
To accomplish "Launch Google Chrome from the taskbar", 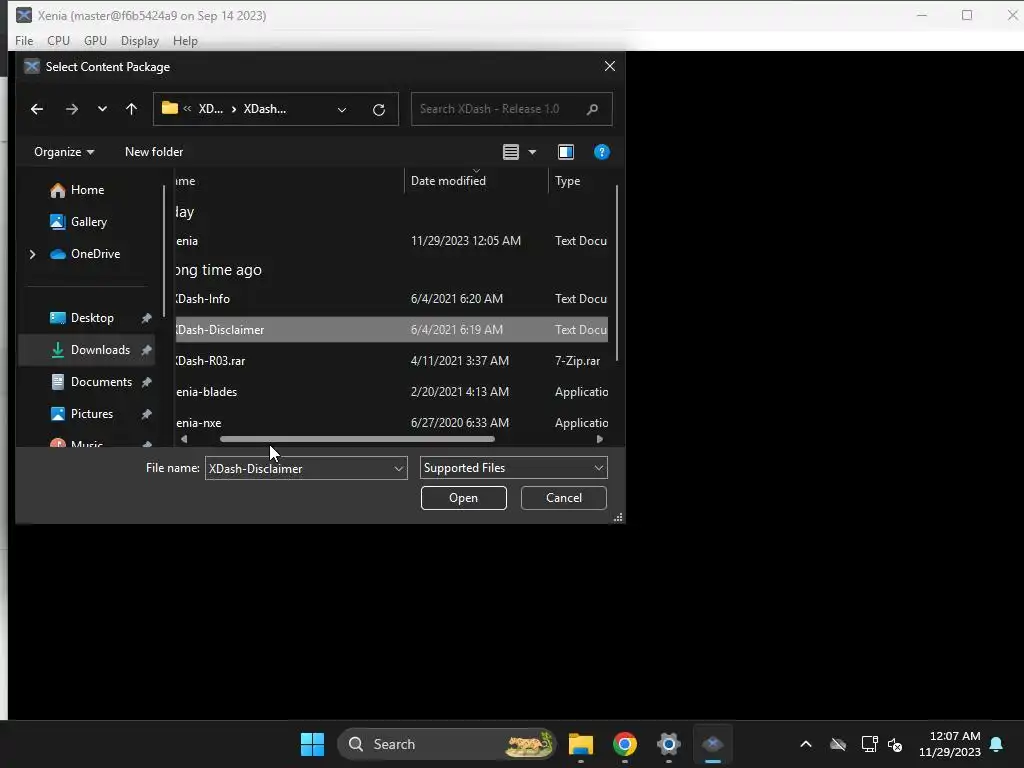I will (625, 744).
